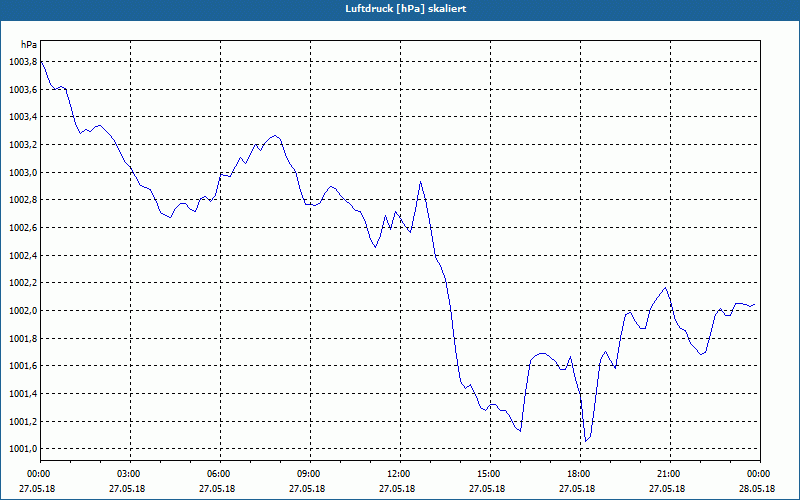
Task: Click the 1001,6 y-axis value
Action: 23,366
